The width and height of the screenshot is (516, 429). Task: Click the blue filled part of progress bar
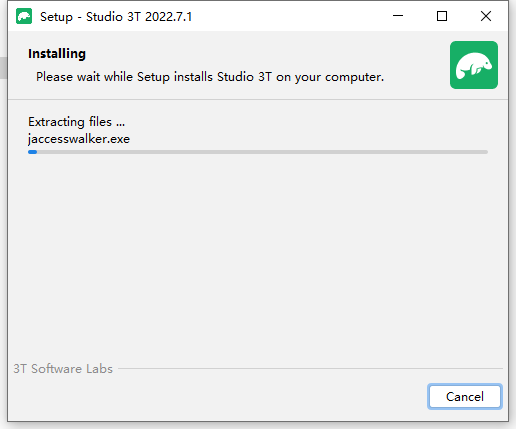(x=33, y=152)
